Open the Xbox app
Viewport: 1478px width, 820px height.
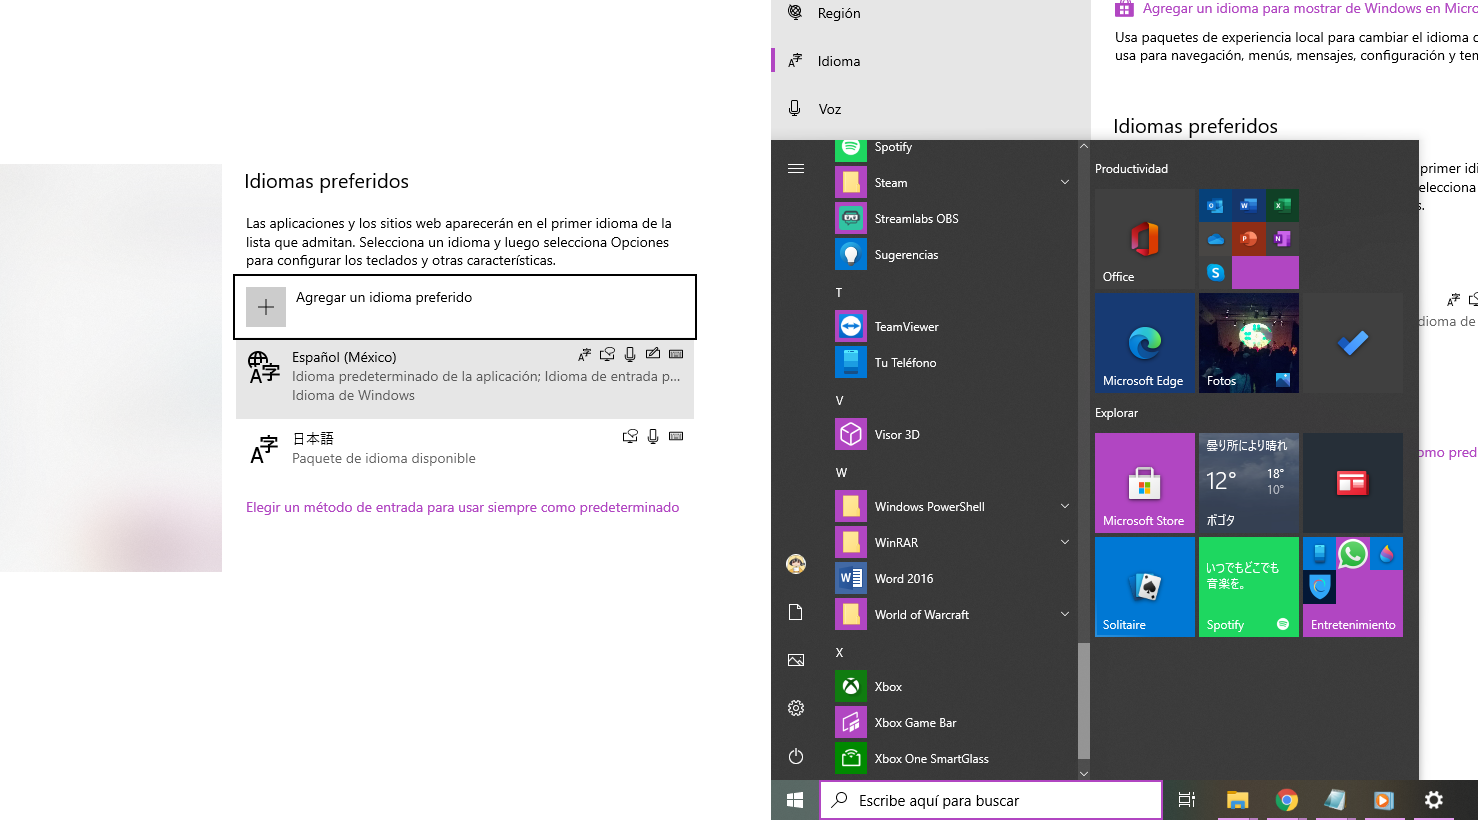[x=954, y=687]
